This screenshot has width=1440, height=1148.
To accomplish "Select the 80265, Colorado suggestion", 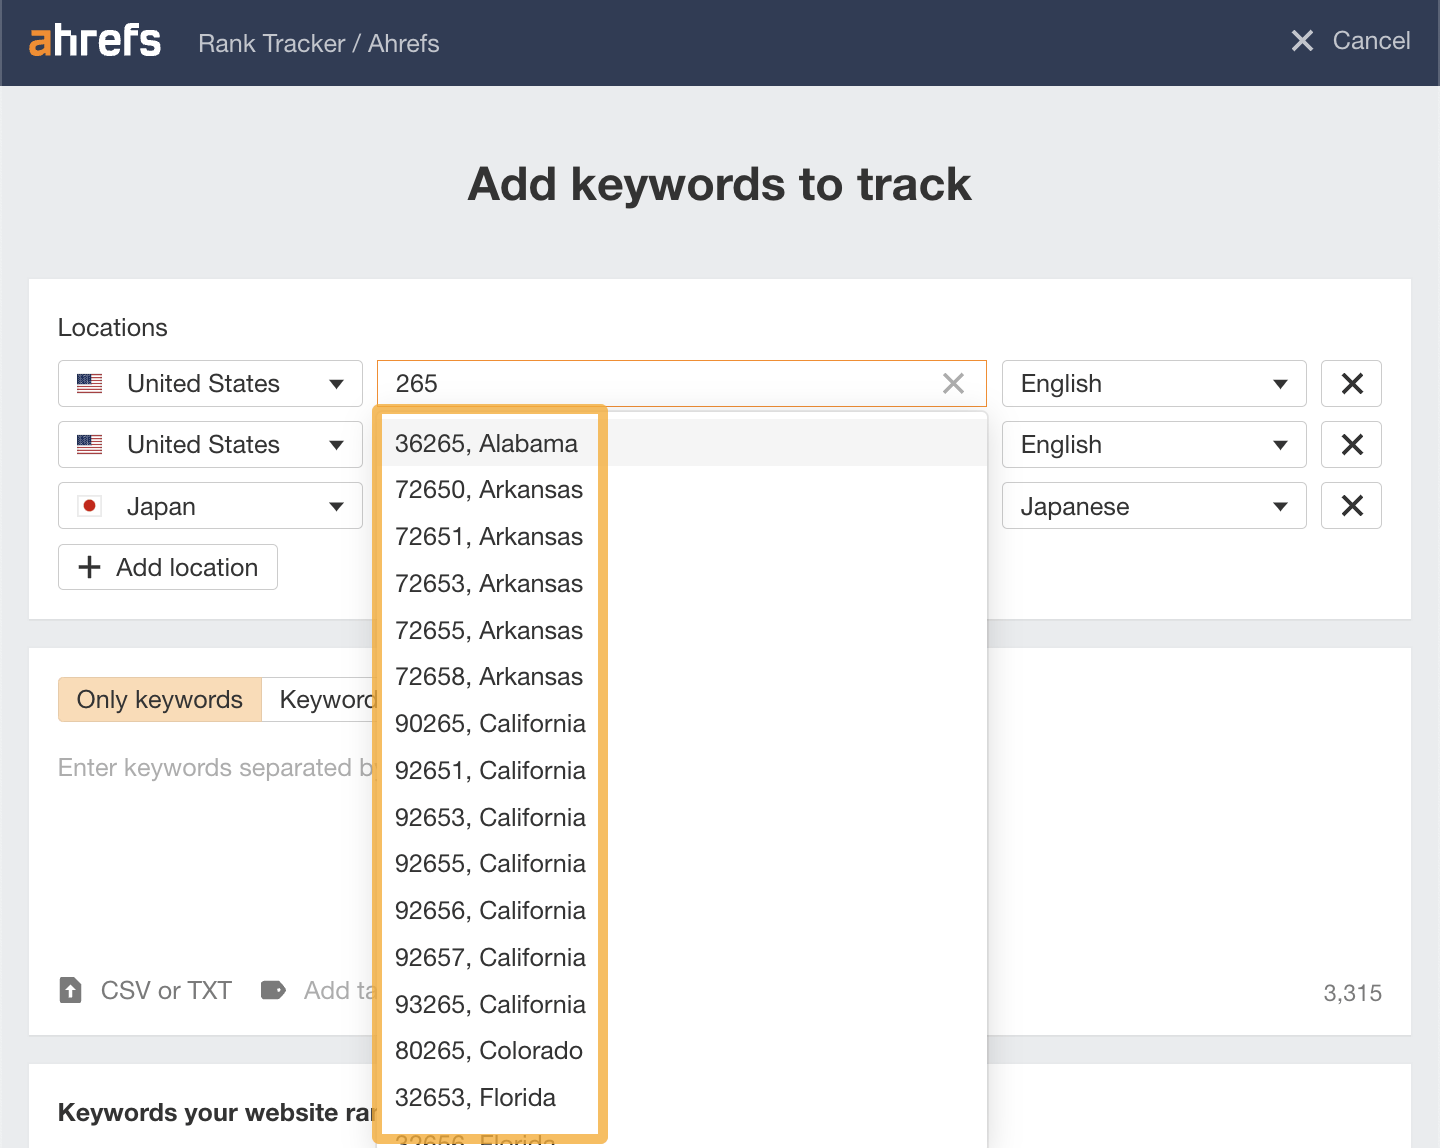I will (488, 1050).
